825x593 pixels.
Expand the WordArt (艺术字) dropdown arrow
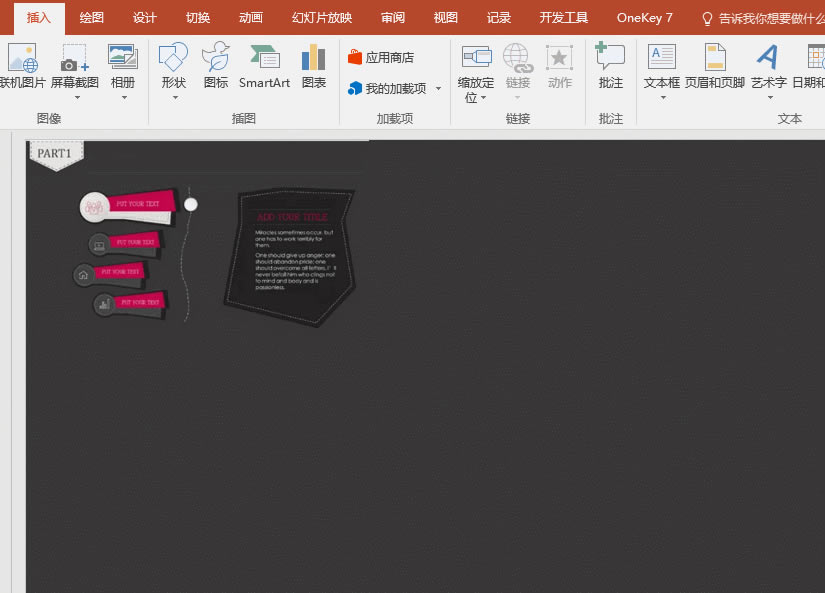point(770,98)
